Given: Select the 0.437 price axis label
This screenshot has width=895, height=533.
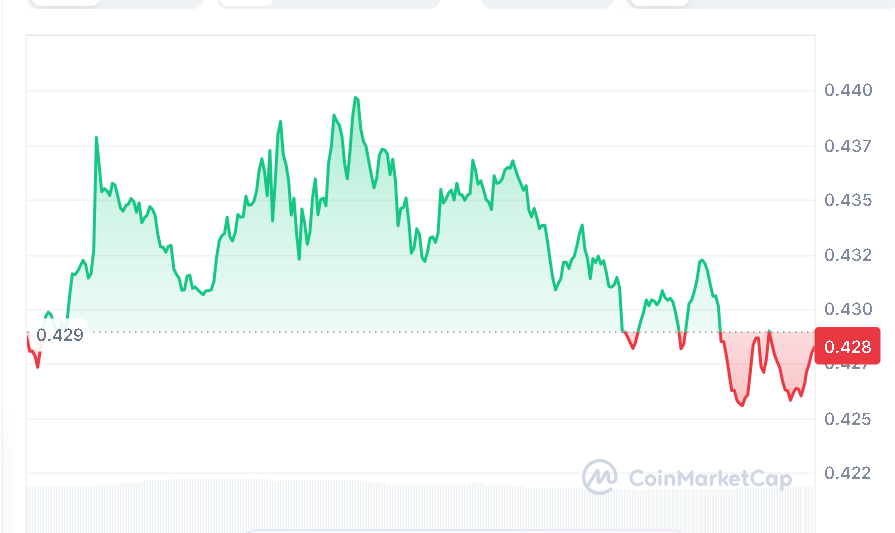Looking at the screenshot, I should pos(848,146).
